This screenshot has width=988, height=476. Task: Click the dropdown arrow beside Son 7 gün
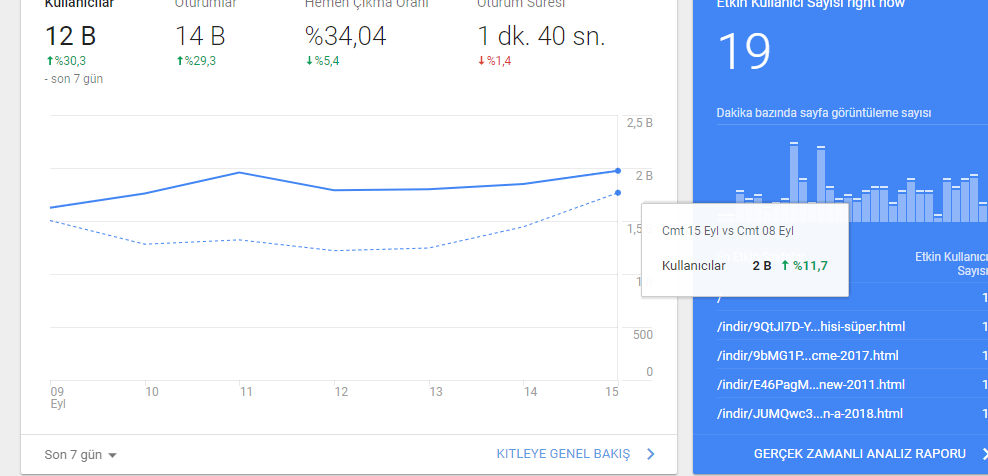pos(112,455)
